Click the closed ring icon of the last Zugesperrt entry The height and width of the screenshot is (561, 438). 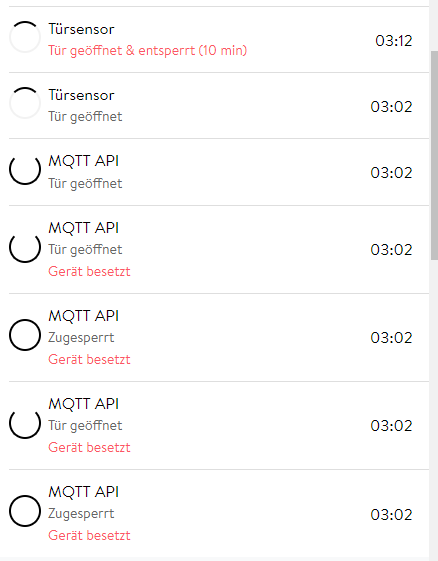click(x=25, y=511)
